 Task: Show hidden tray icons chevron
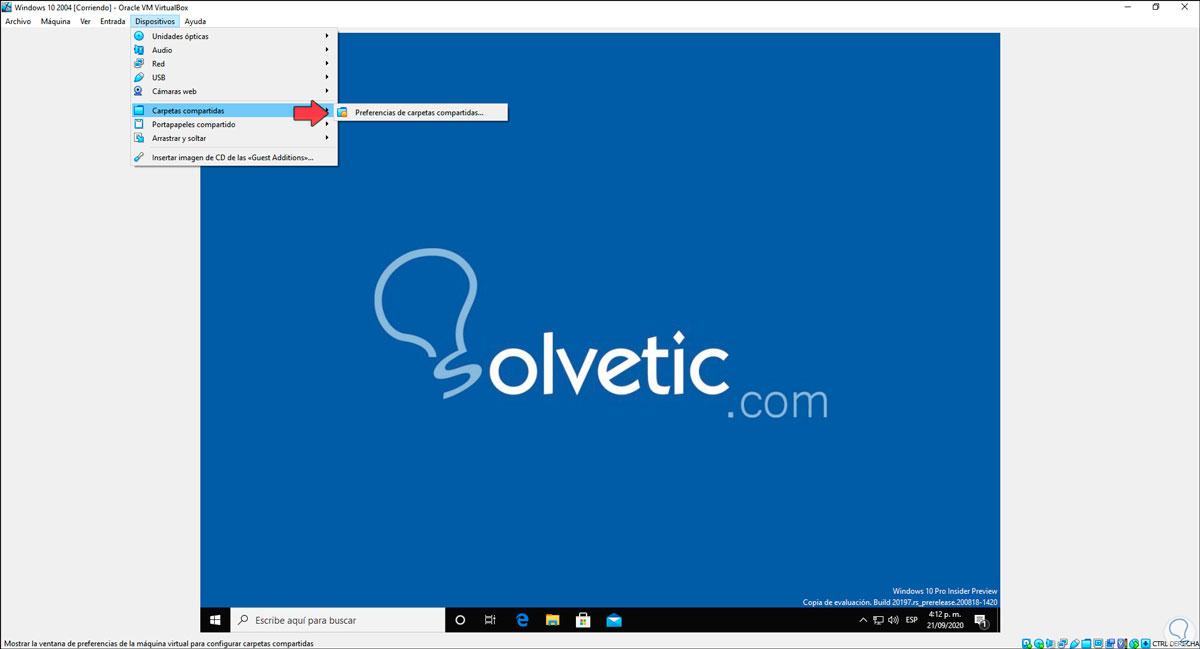point(863,620)
